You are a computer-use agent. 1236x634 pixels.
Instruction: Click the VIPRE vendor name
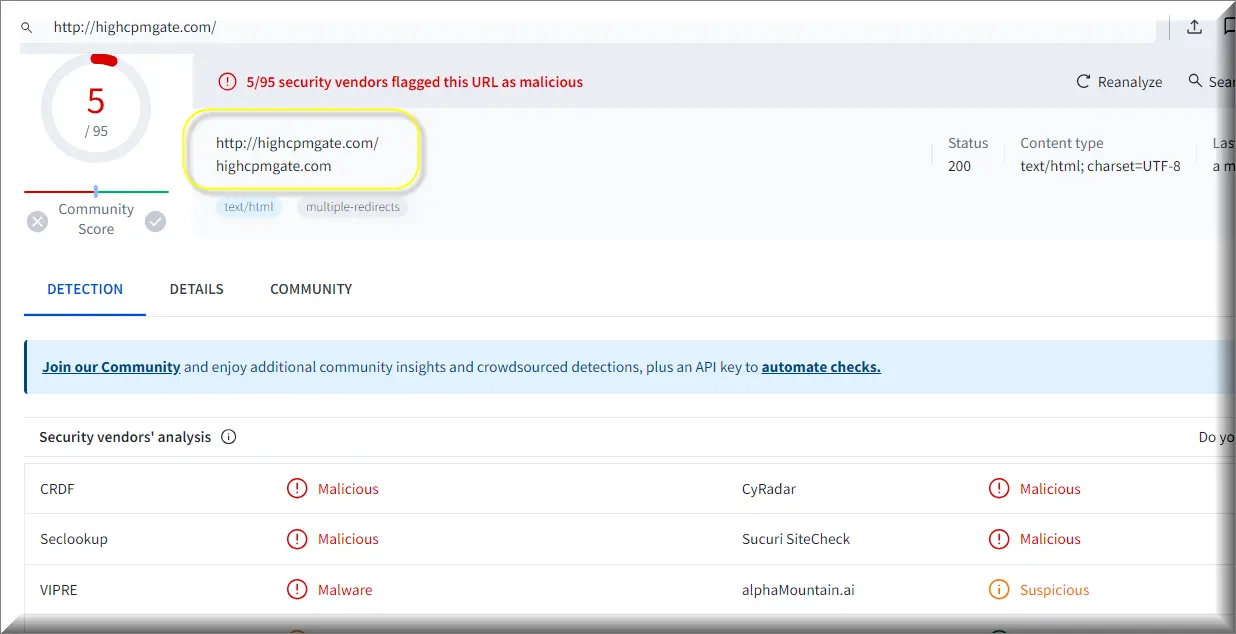(x=59, y=590)
